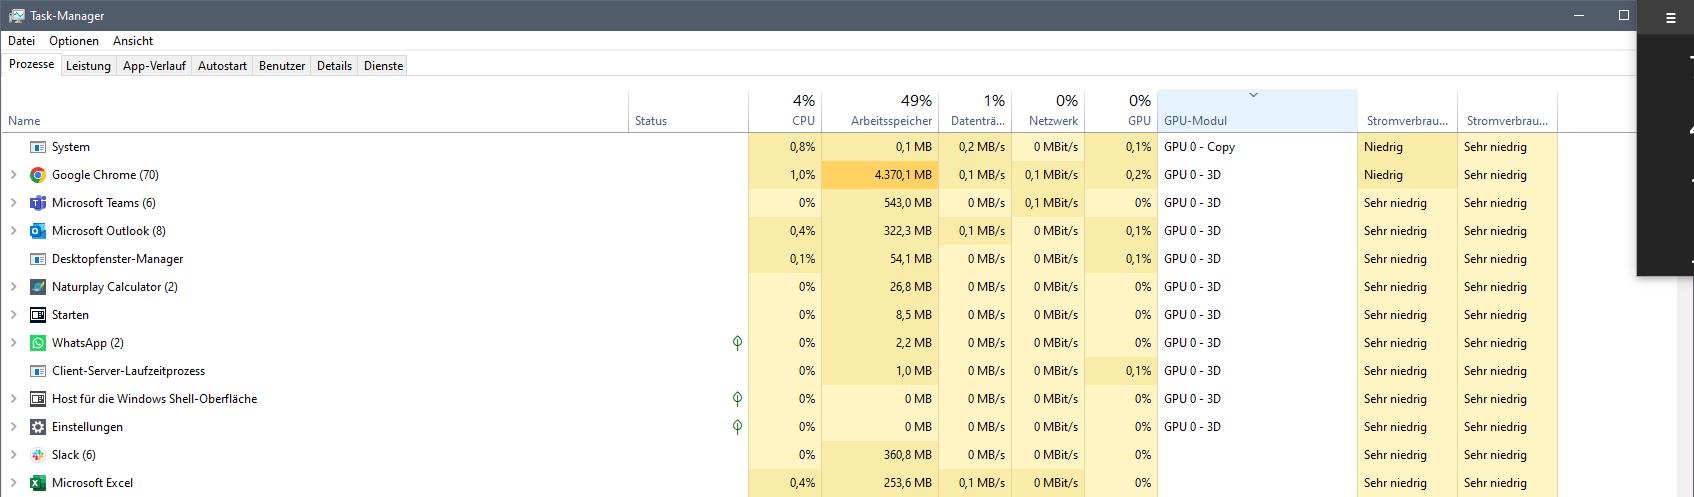Viewport: 1694px width, 497px height.
Task: Click the WhatsApp icon
Action: tap(38, 343)
